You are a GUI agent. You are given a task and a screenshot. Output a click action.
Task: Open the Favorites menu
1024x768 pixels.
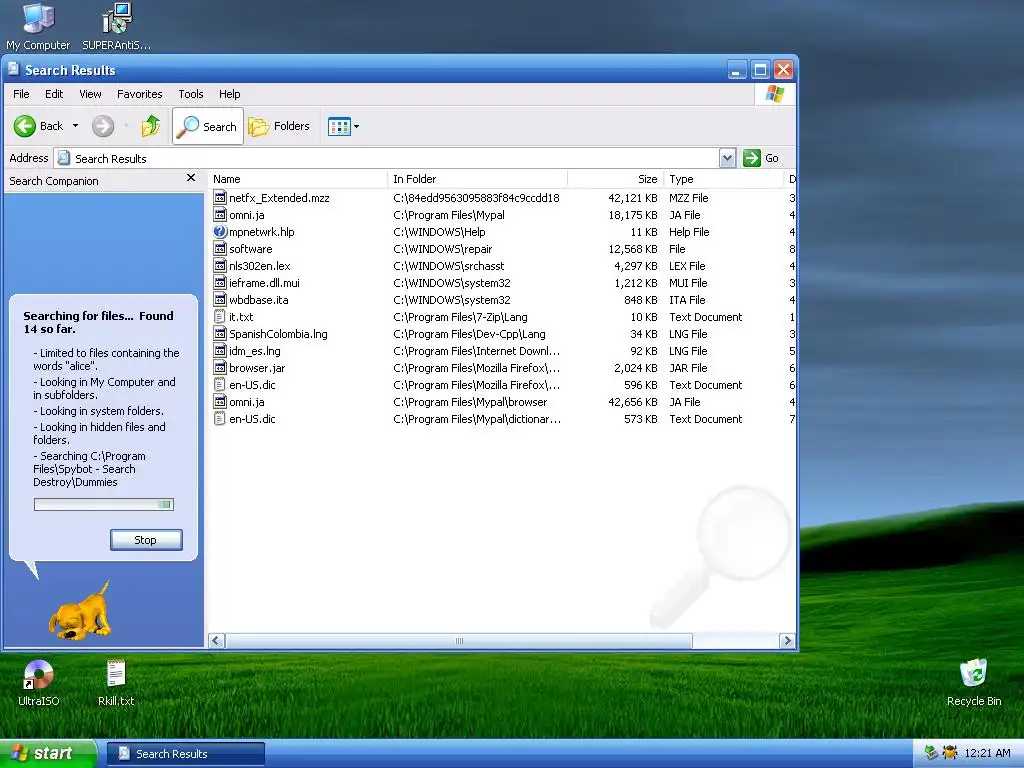[140, 94]
